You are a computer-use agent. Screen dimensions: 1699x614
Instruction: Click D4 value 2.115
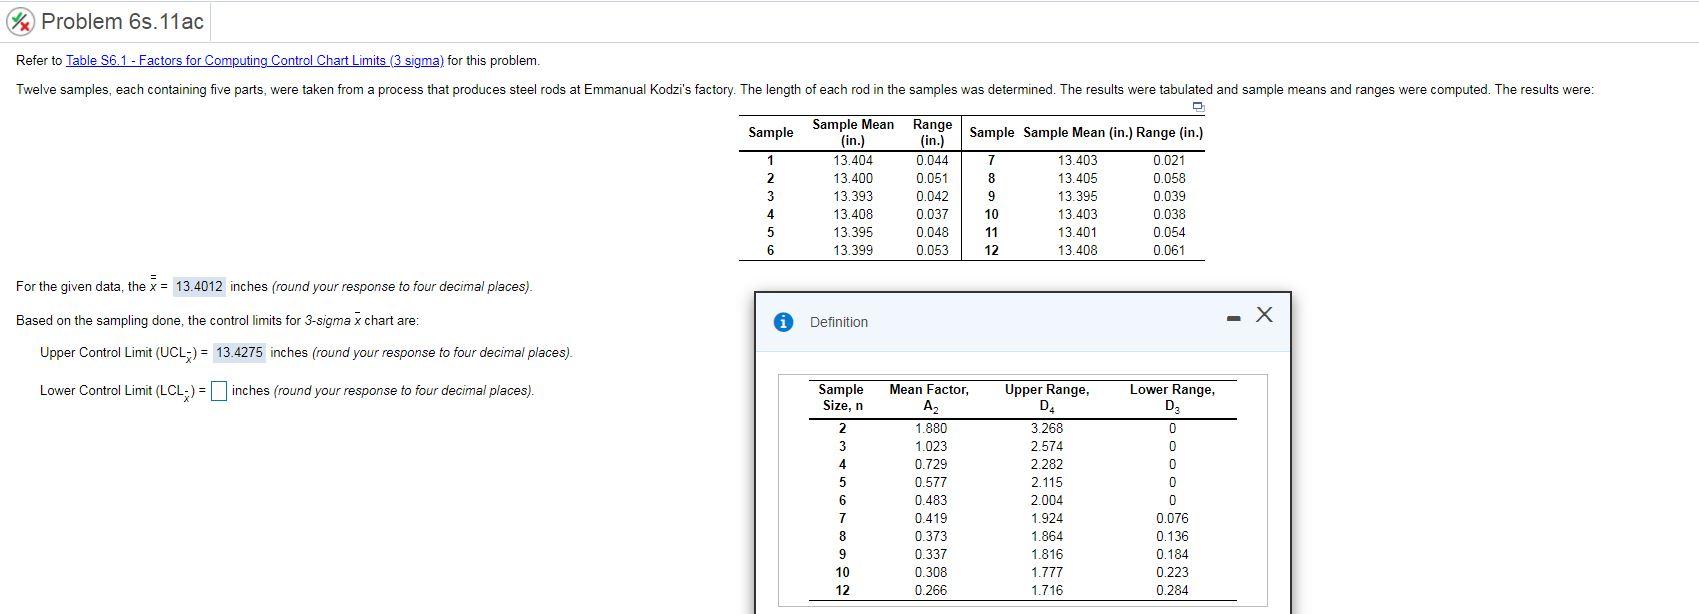coord(1047,482)
